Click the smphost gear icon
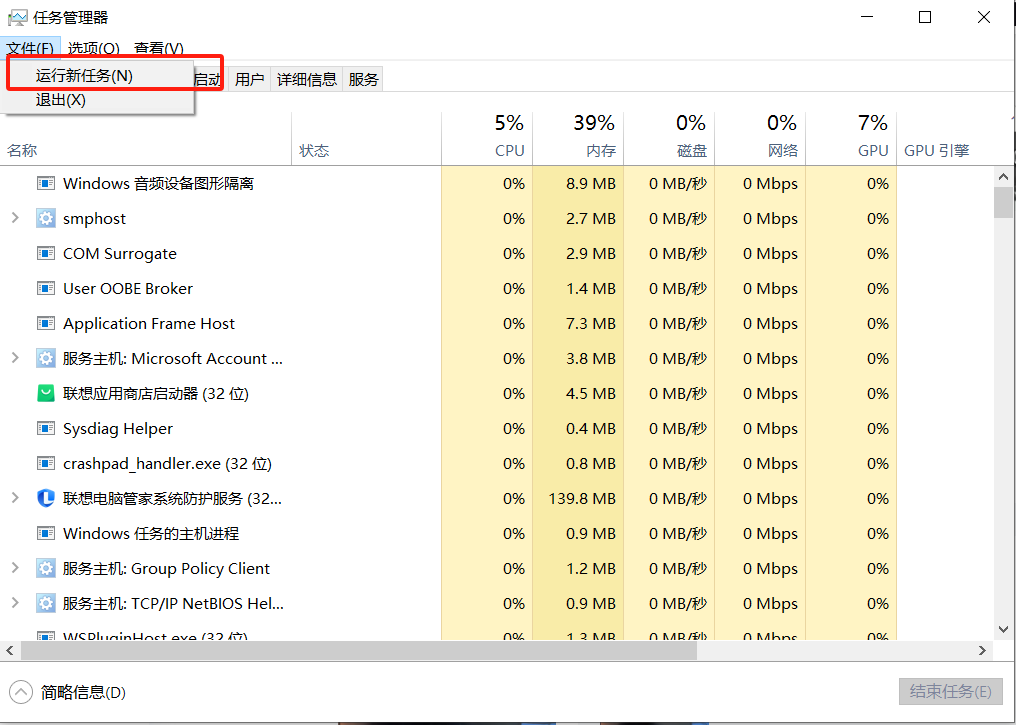Viewport: 1016px width, 725px height. coord(45,218)
